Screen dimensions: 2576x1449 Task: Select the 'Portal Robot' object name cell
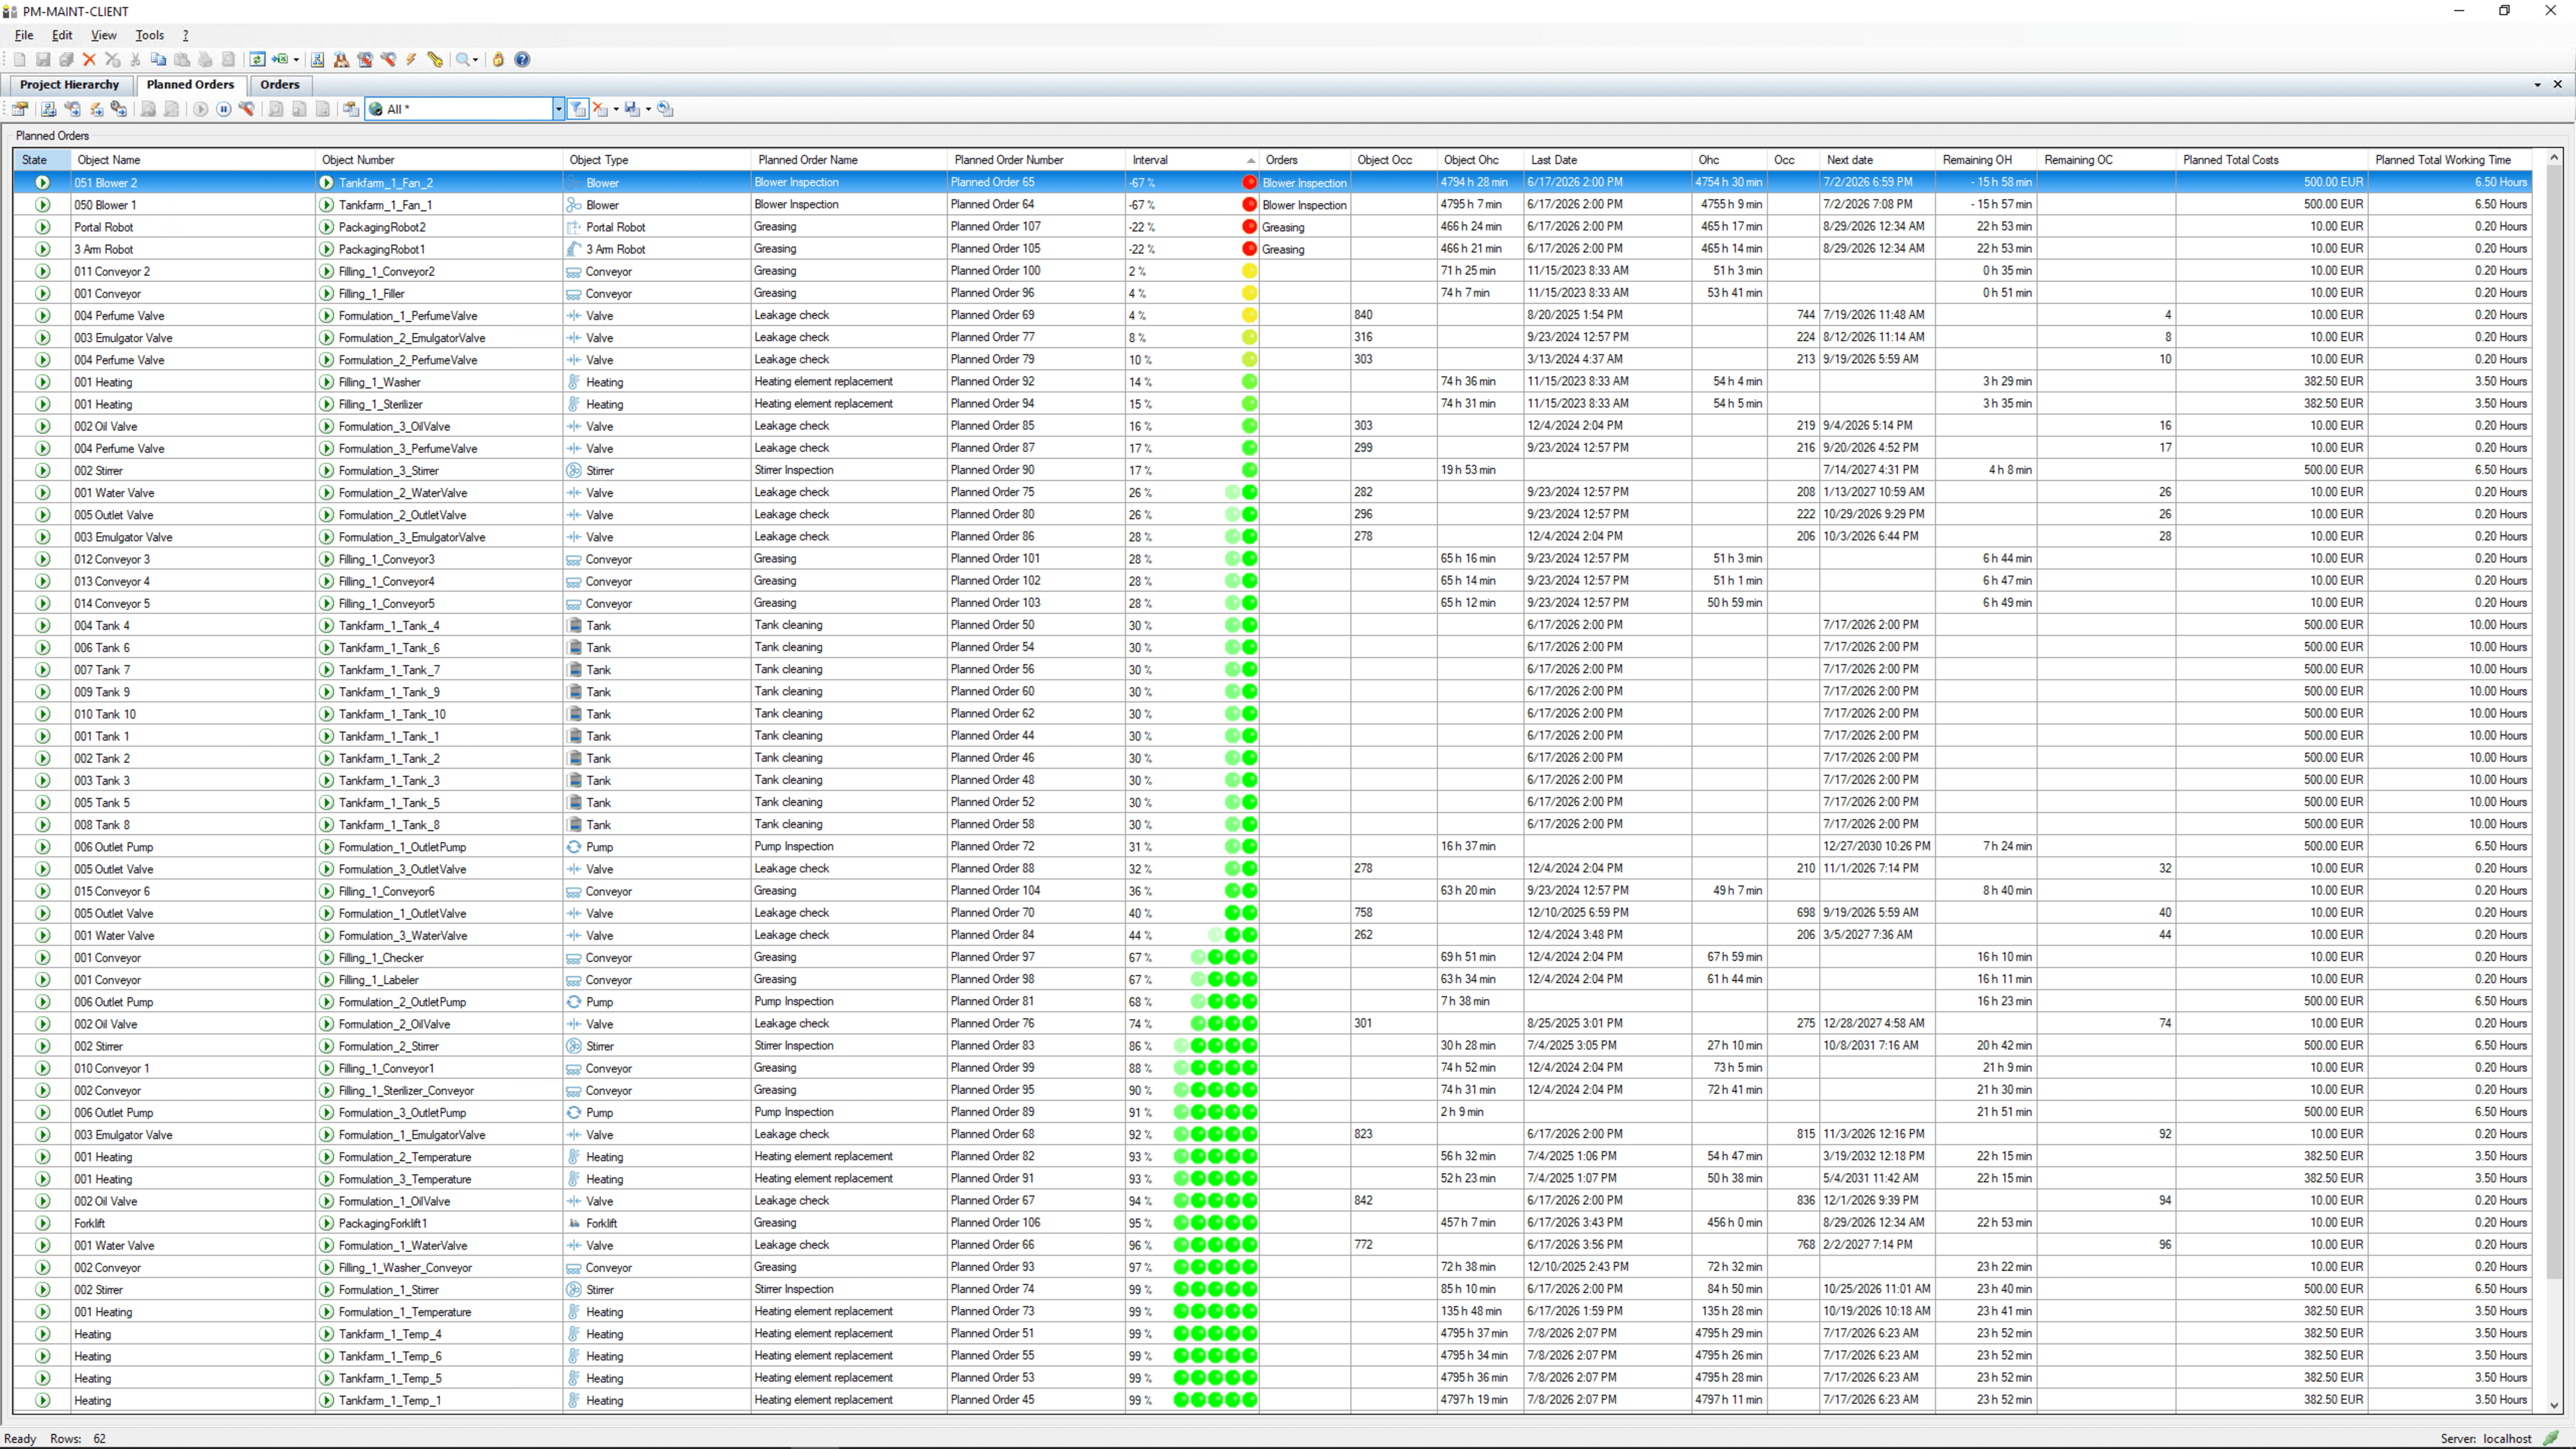click(193, 227)
